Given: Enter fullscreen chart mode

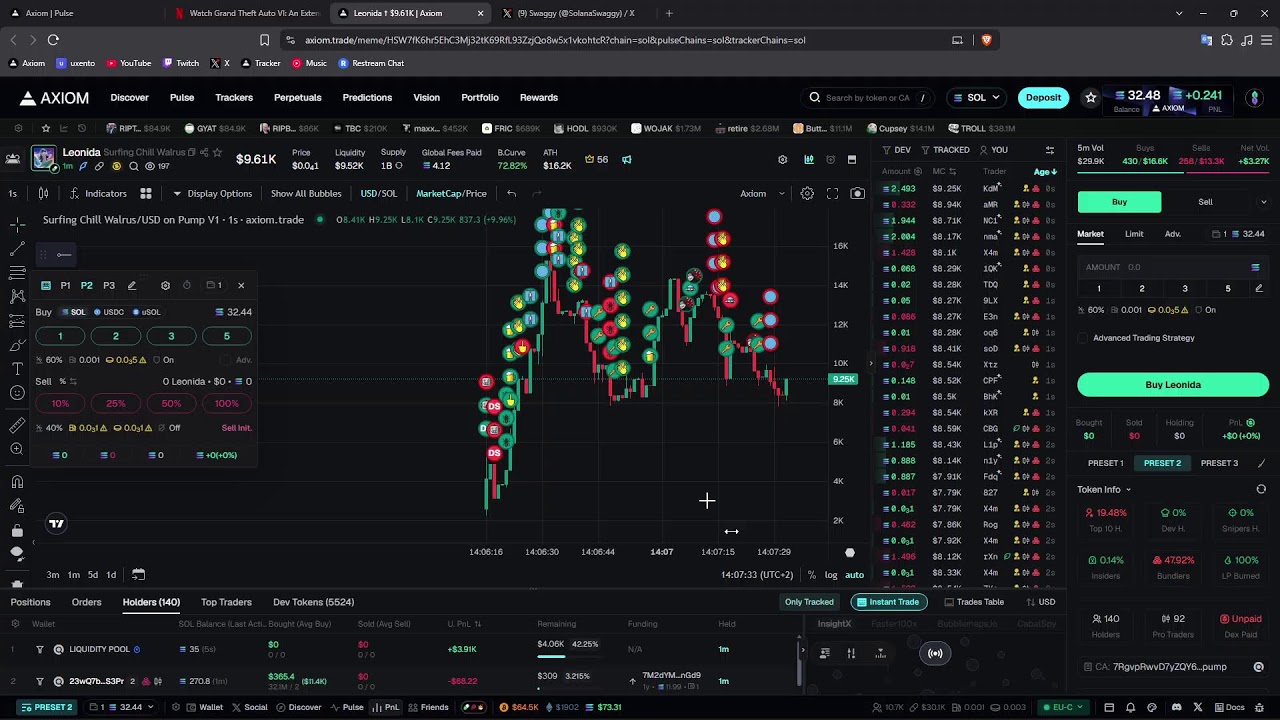Looking at the screenshot, I should pos(832,193).
